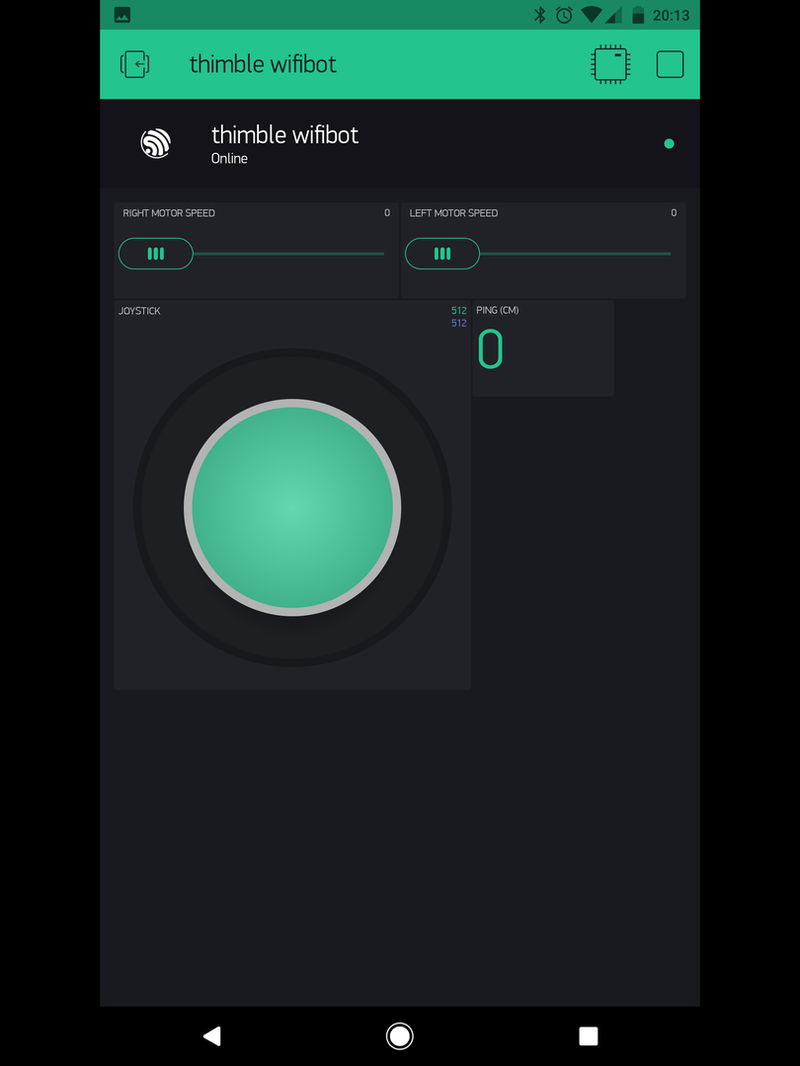Tap the green joystick knob
The height and width of the screenshot is (1066, 800).
(292, 507)
